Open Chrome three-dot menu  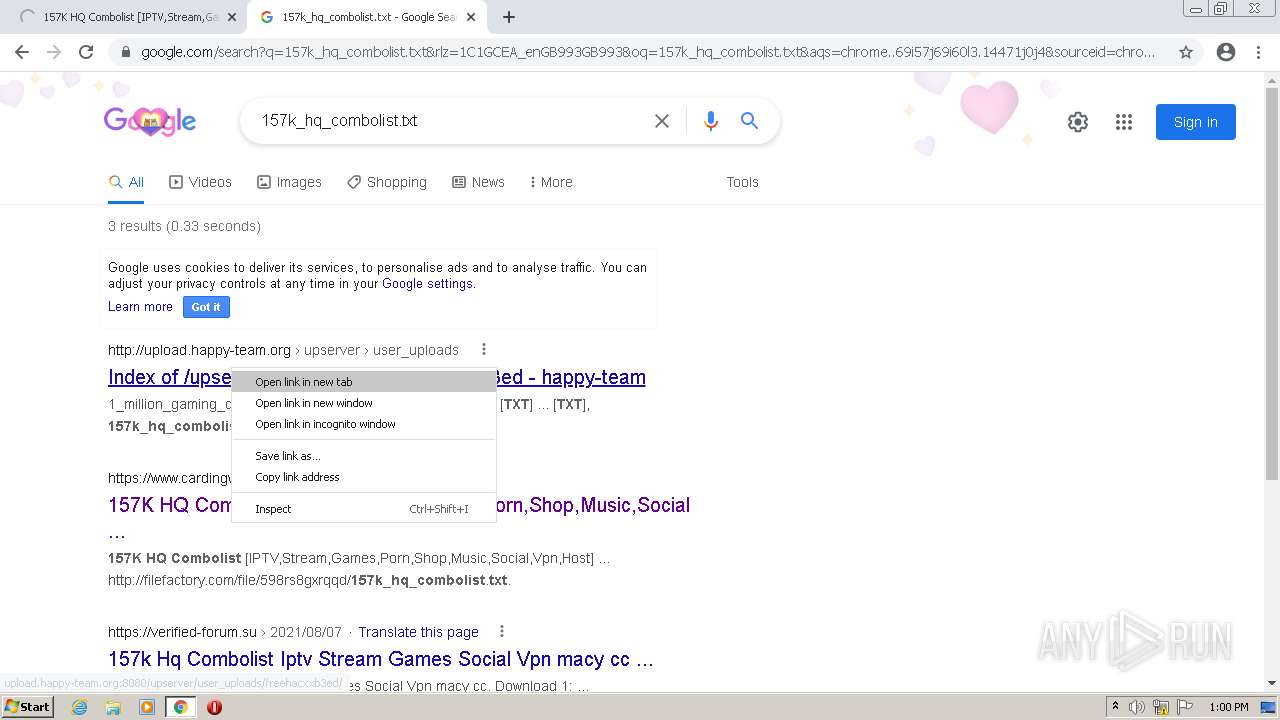click(1258, 52)
